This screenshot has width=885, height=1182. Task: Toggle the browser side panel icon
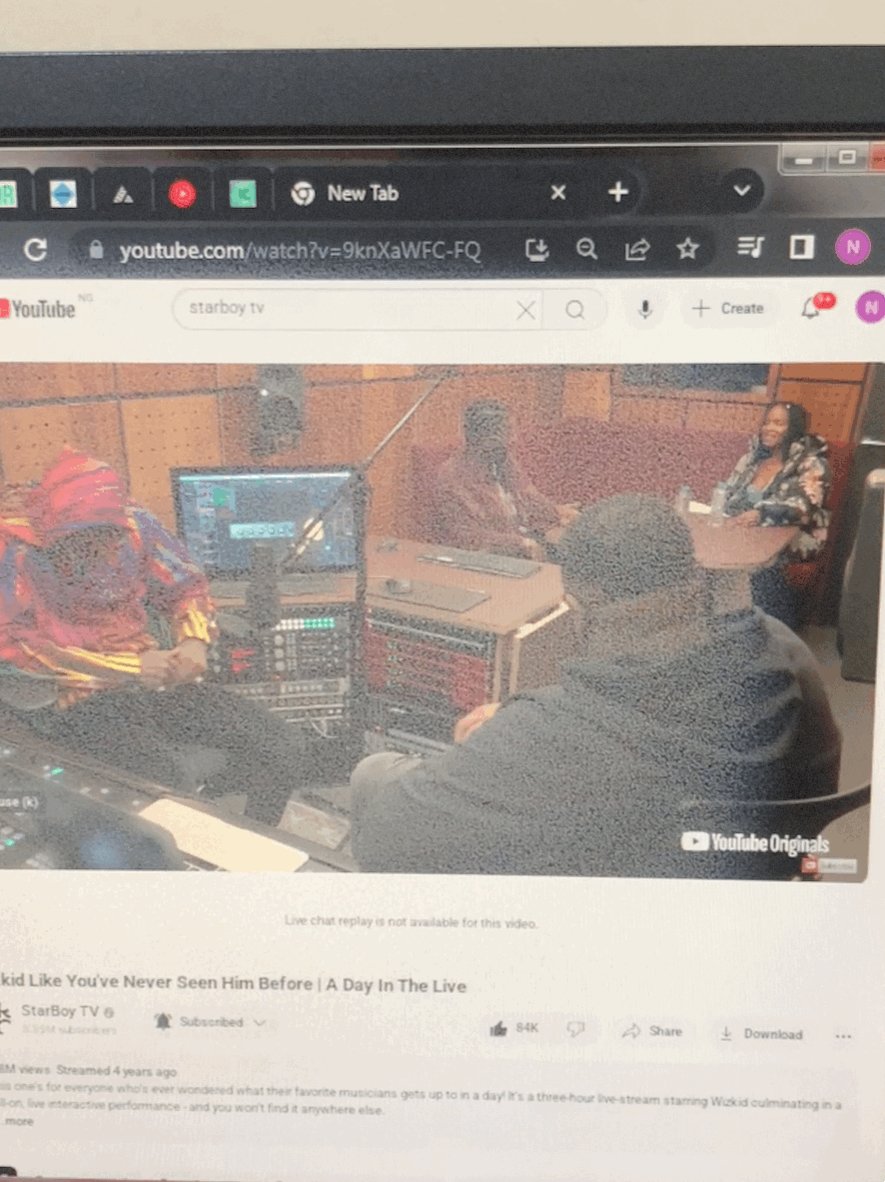[x=801, y=247]
